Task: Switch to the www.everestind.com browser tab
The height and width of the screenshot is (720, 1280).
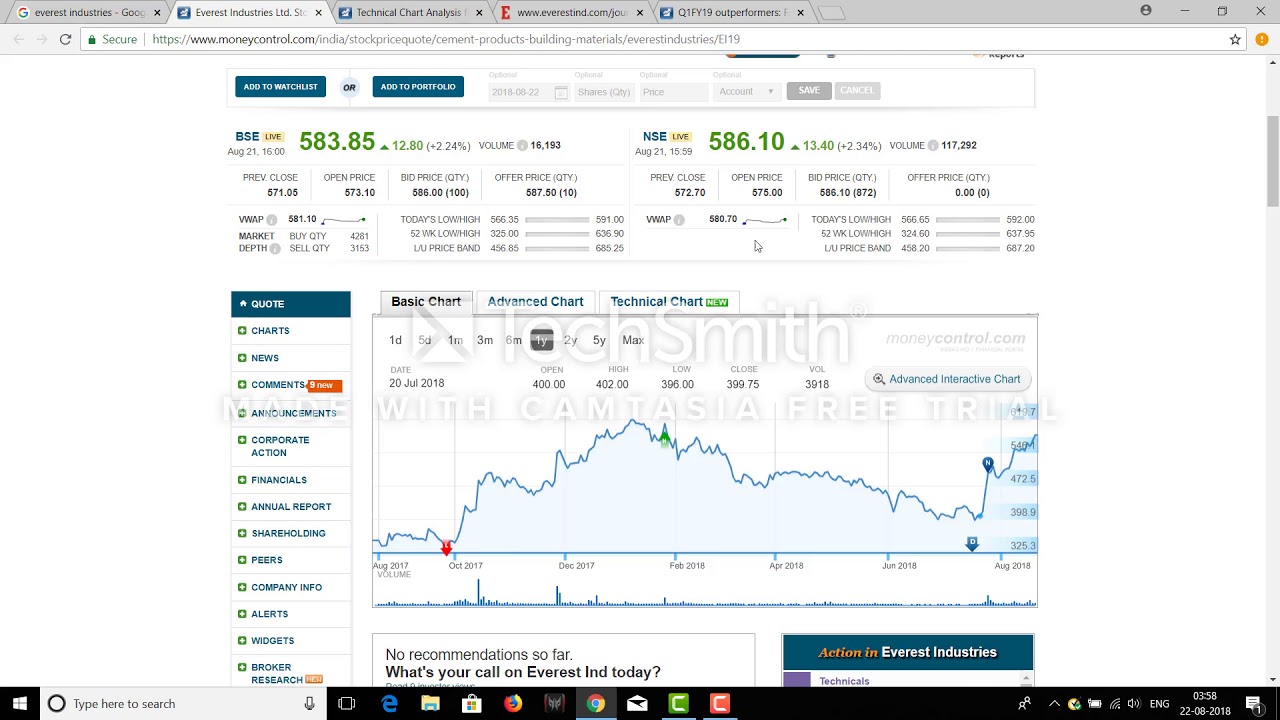Action: coord(572,12)
